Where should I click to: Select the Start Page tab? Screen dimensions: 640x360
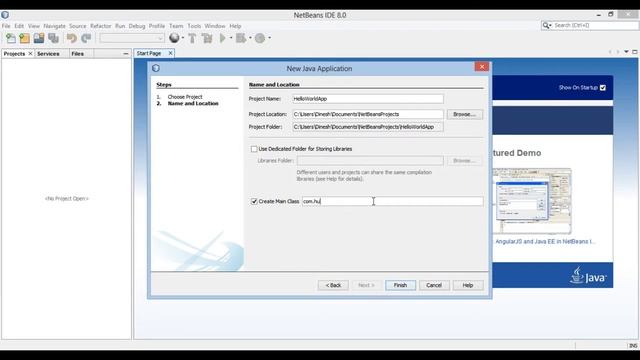pos(149,53)
